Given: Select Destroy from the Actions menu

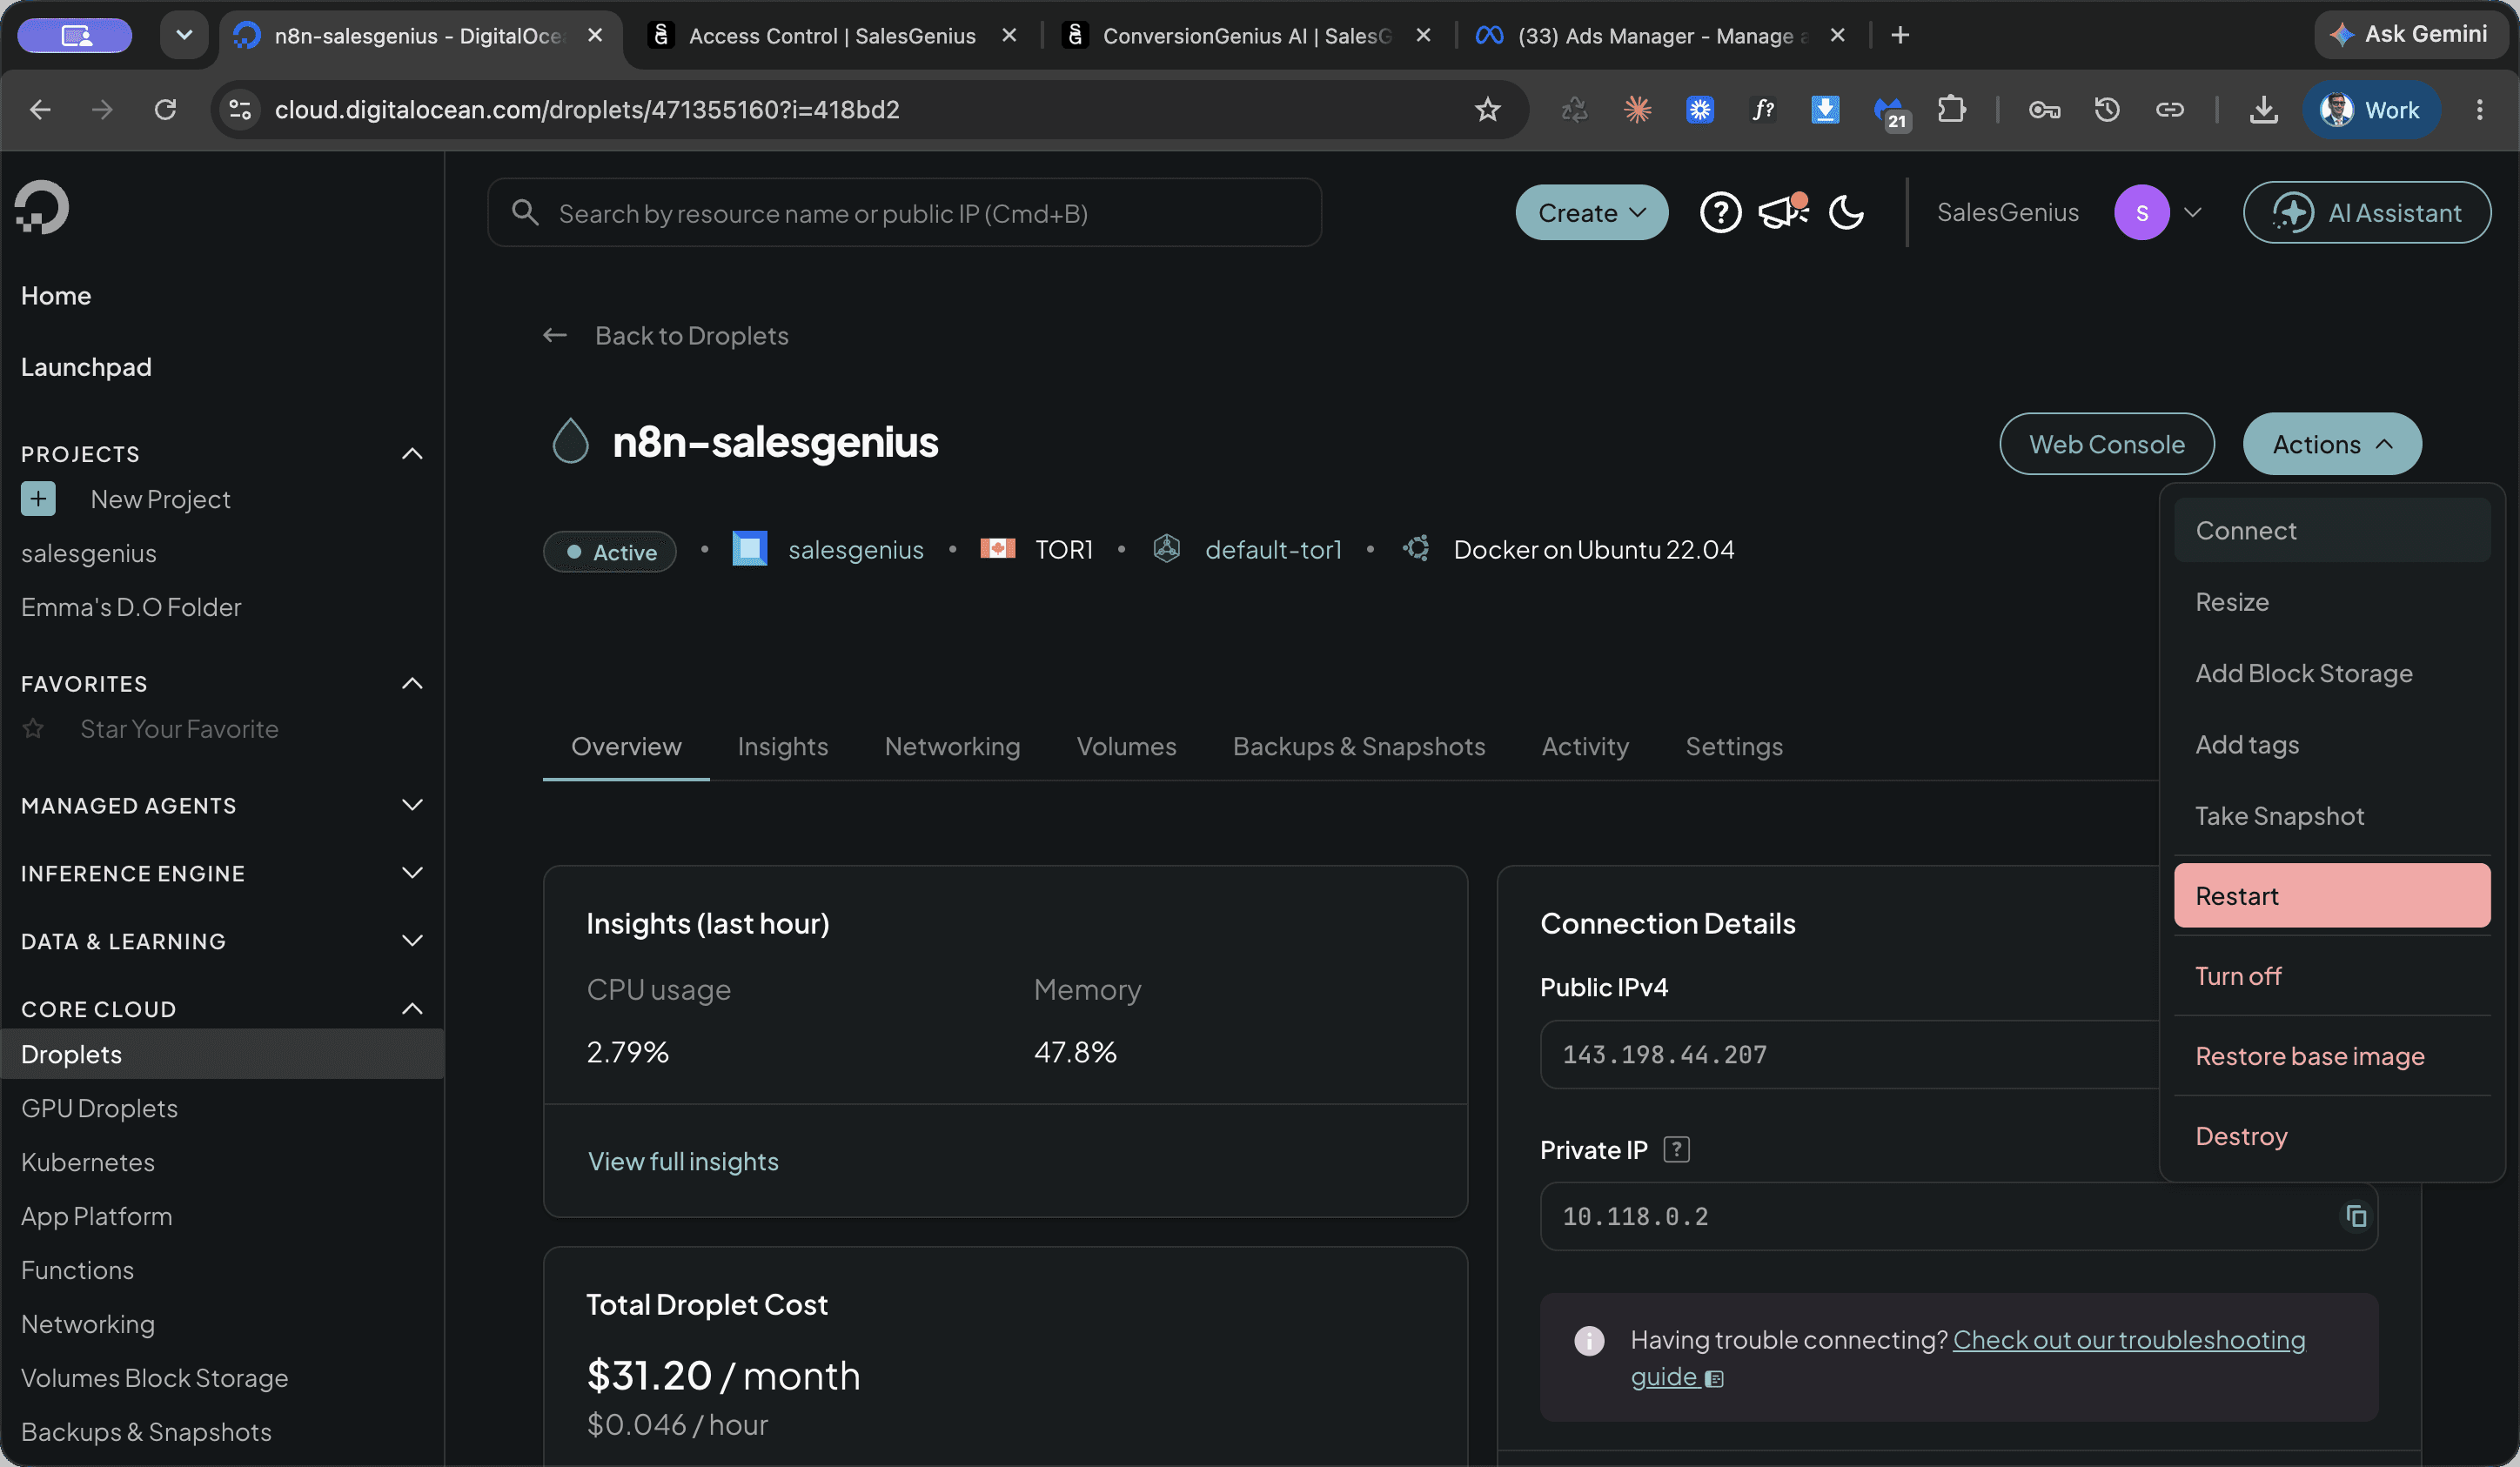Looking at the screenshot, I should click(2331, 1136).
